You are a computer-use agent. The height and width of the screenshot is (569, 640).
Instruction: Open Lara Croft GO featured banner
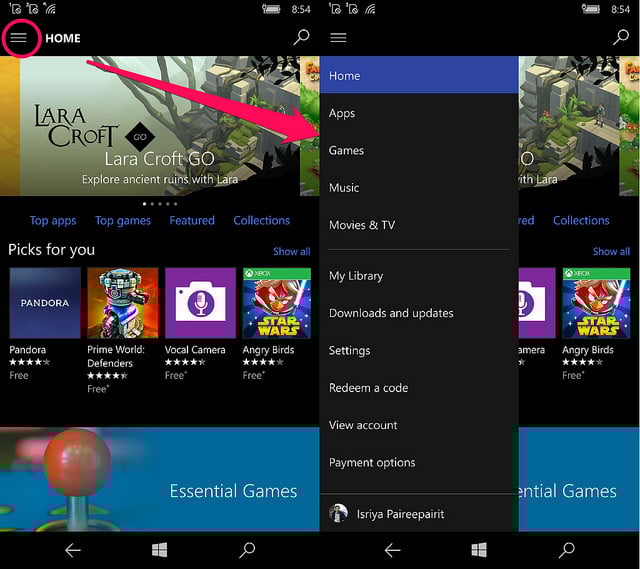(160, 126)
